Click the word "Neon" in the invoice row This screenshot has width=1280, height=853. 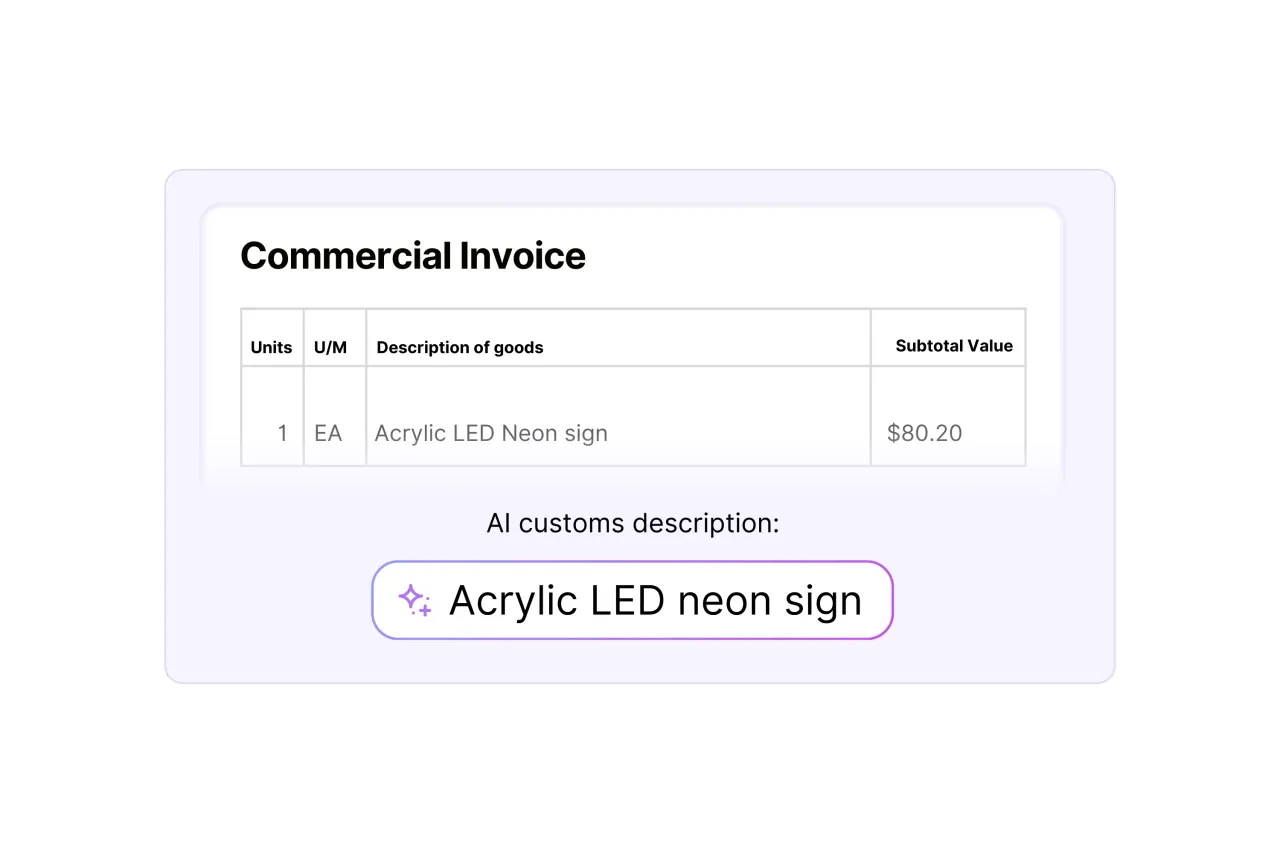[x=527, y=433]
